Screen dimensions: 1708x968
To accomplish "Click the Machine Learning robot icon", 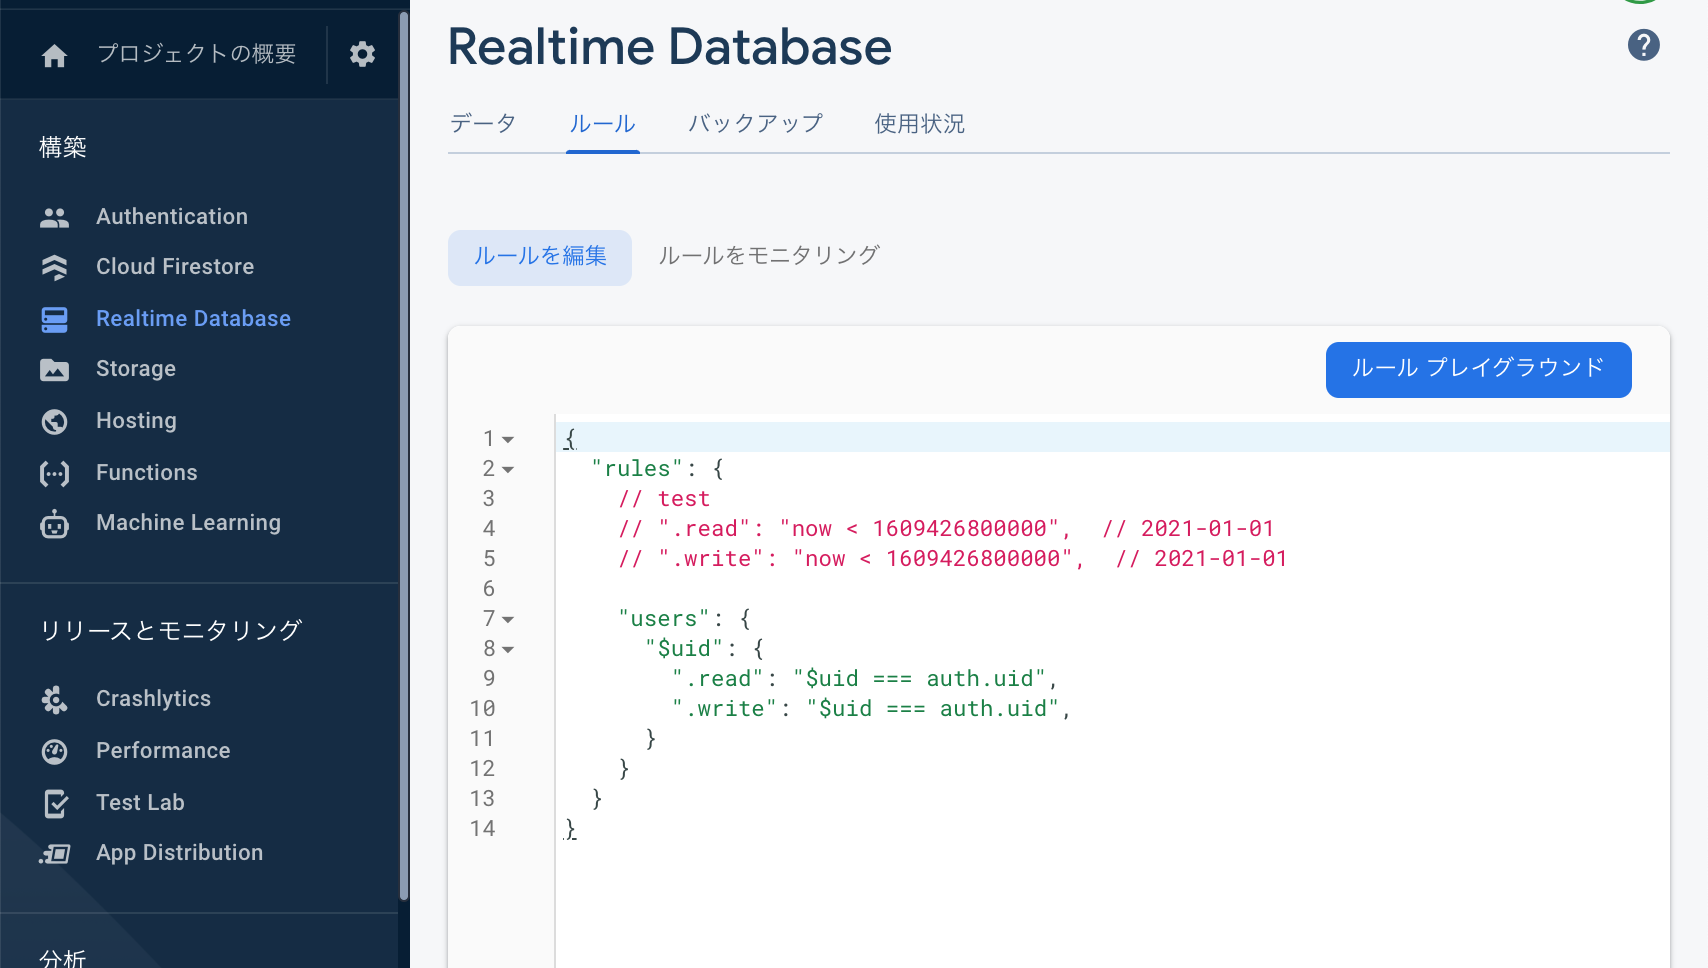I will coord(54,523).
